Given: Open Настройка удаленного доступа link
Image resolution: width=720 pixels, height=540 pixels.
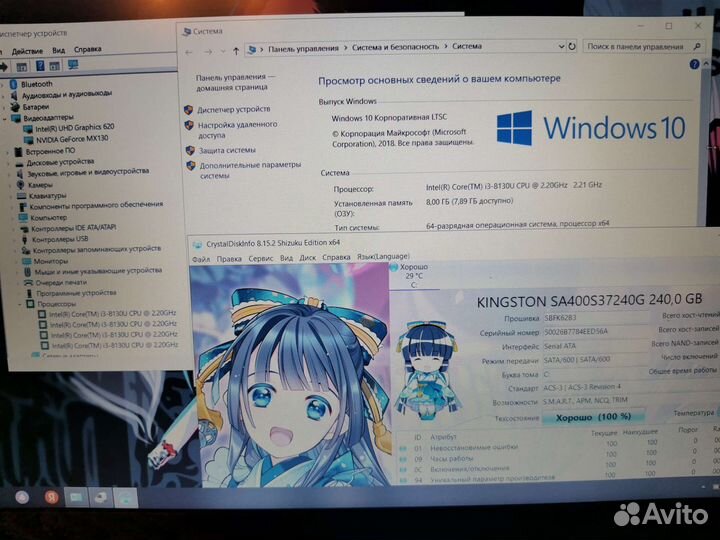Looking at the screenshot, I should (237, 130).
